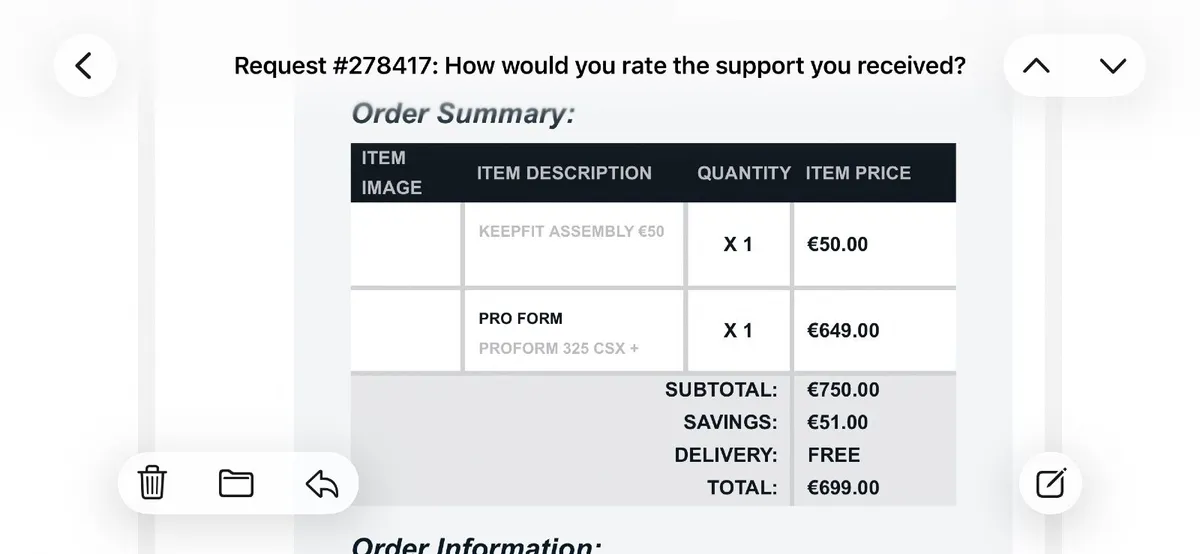Image resolution: width=1200 pixels, height=554 pixels.
Task: Tap the €750.00 subtotal amount
Action: (x=842, y=390)
